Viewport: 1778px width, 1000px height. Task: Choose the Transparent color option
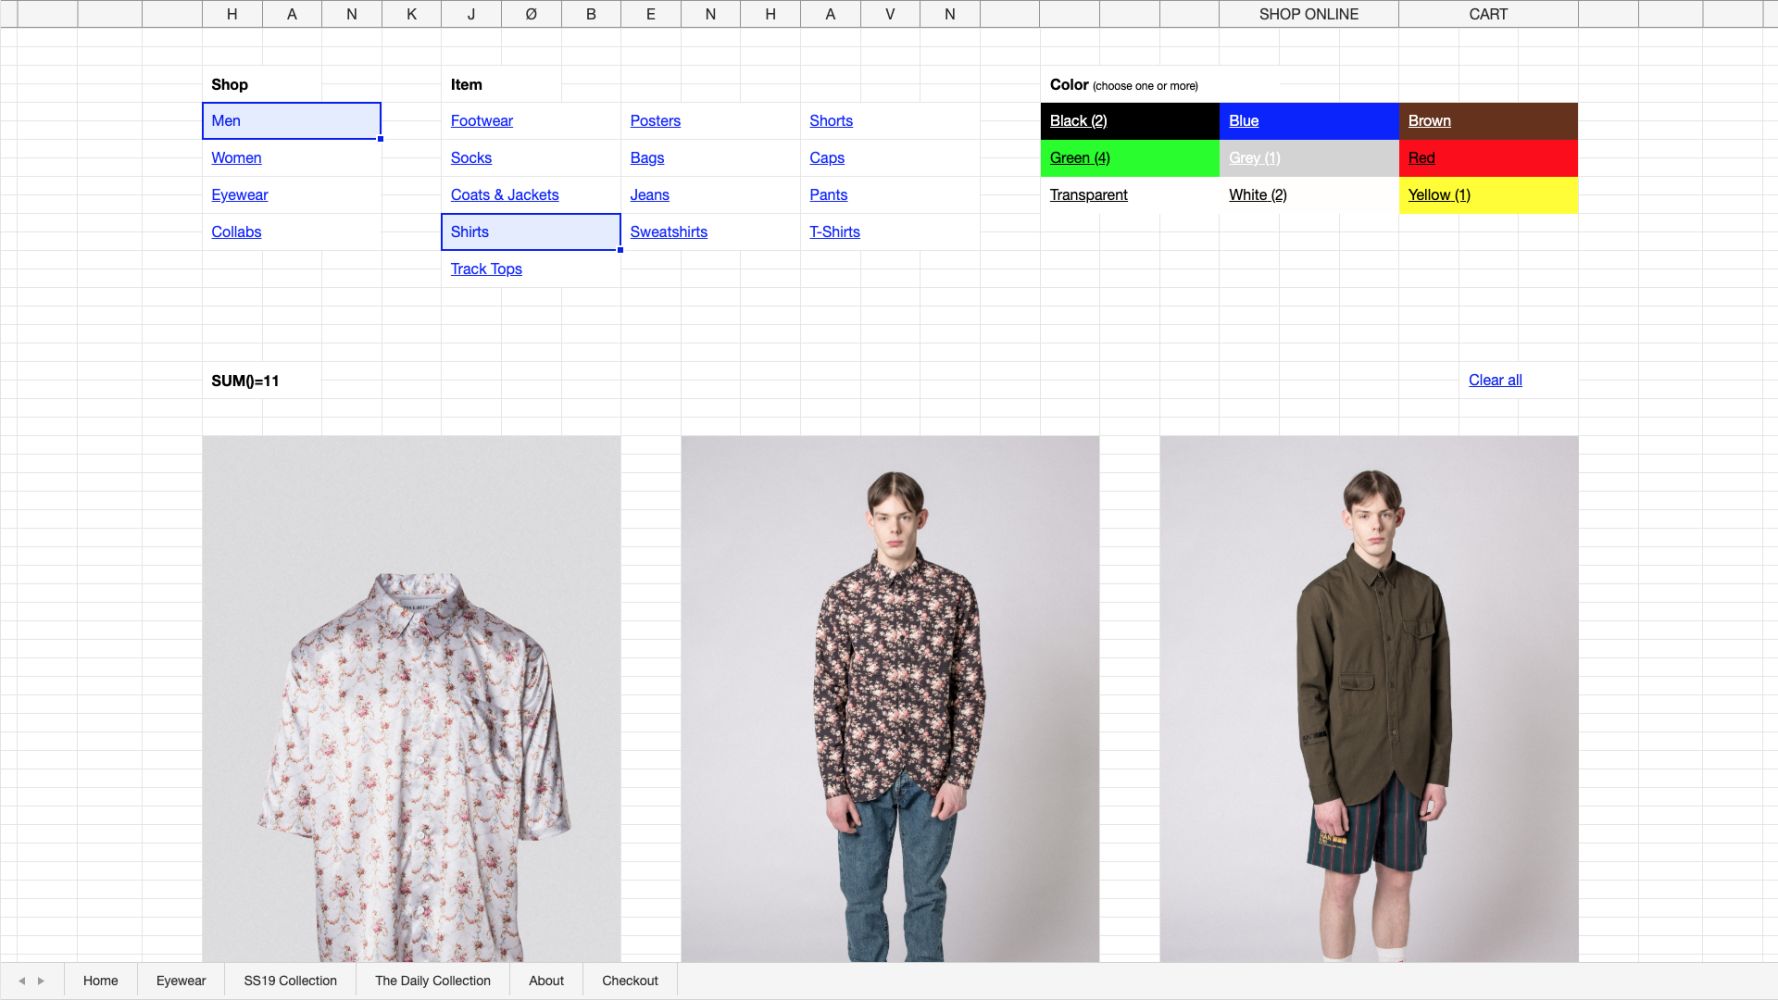[x=1130, y=195]
